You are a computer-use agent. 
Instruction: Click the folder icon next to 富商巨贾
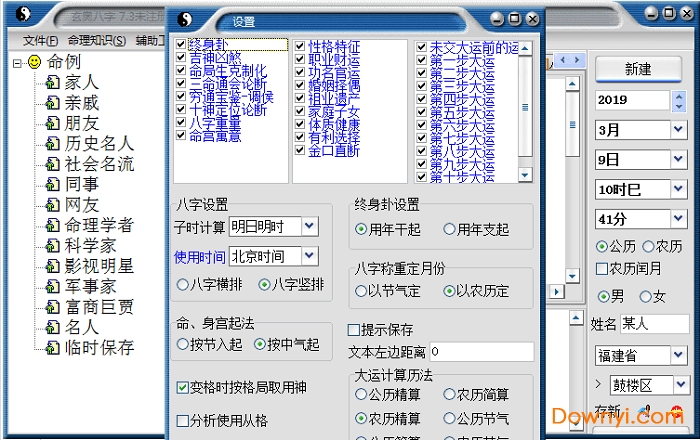click(x=53, y=307)
